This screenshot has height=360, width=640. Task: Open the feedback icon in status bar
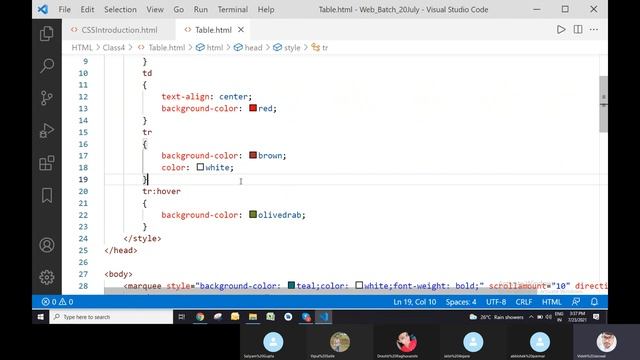pos(576,302)
